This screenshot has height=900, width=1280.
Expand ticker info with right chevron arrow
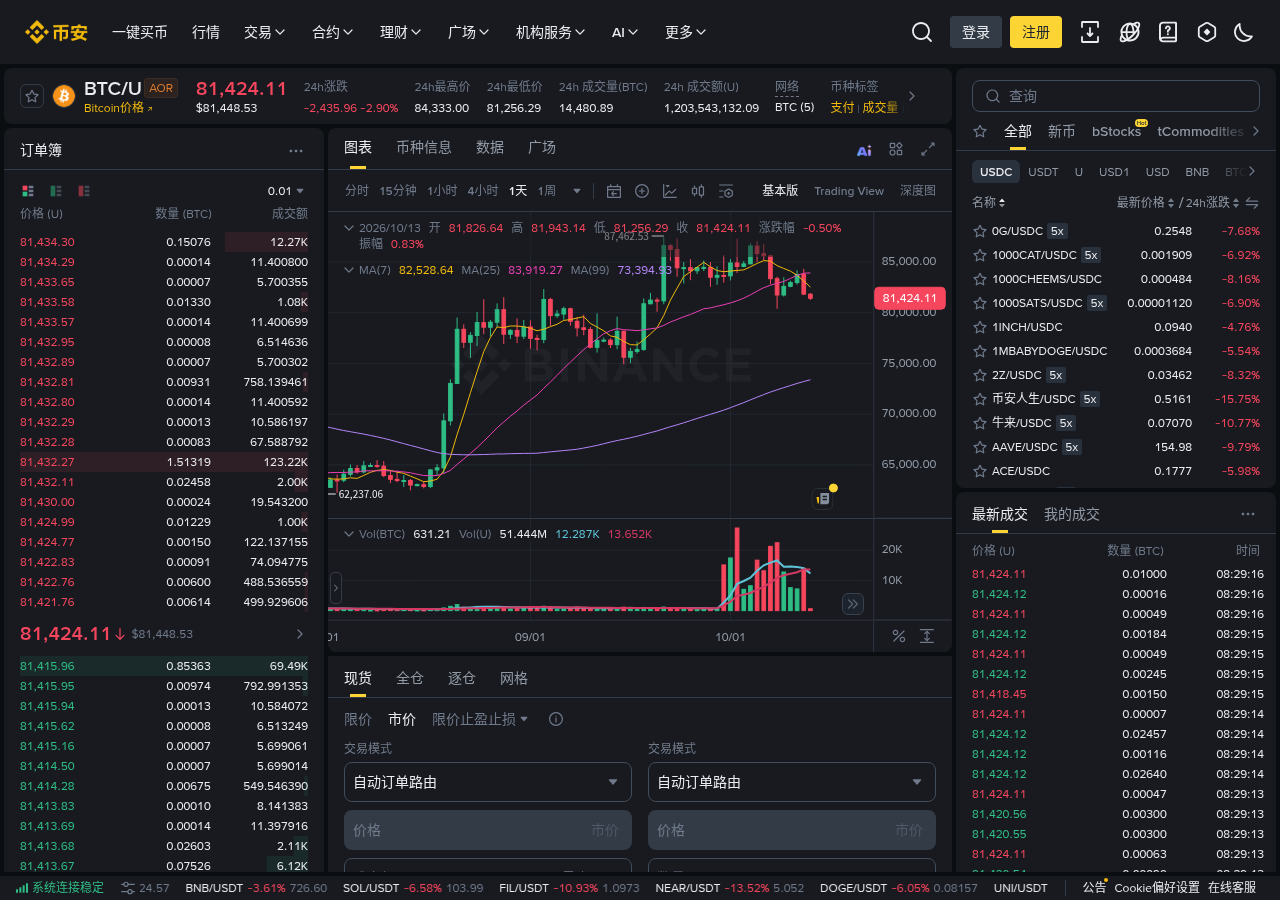point(912,96)
